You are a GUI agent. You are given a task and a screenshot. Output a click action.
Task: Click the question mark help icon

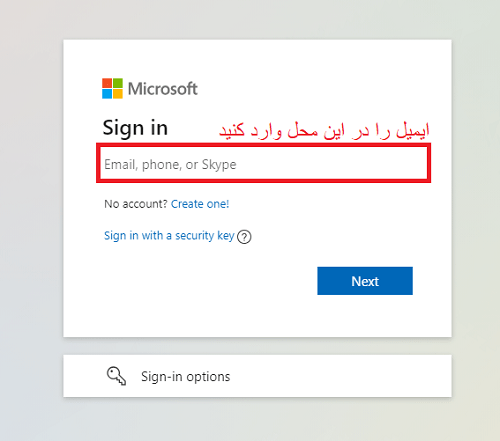[244, 237]
